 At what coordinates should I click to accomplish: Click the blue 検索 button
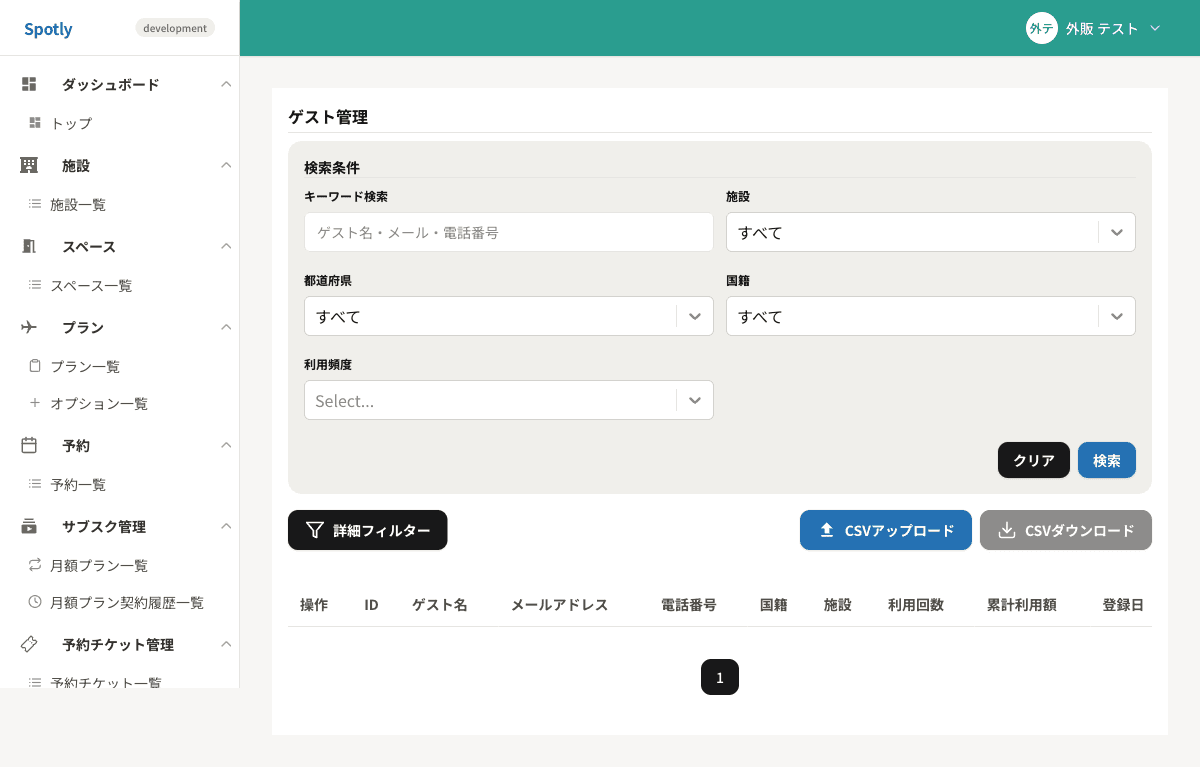click(1107, 460)
